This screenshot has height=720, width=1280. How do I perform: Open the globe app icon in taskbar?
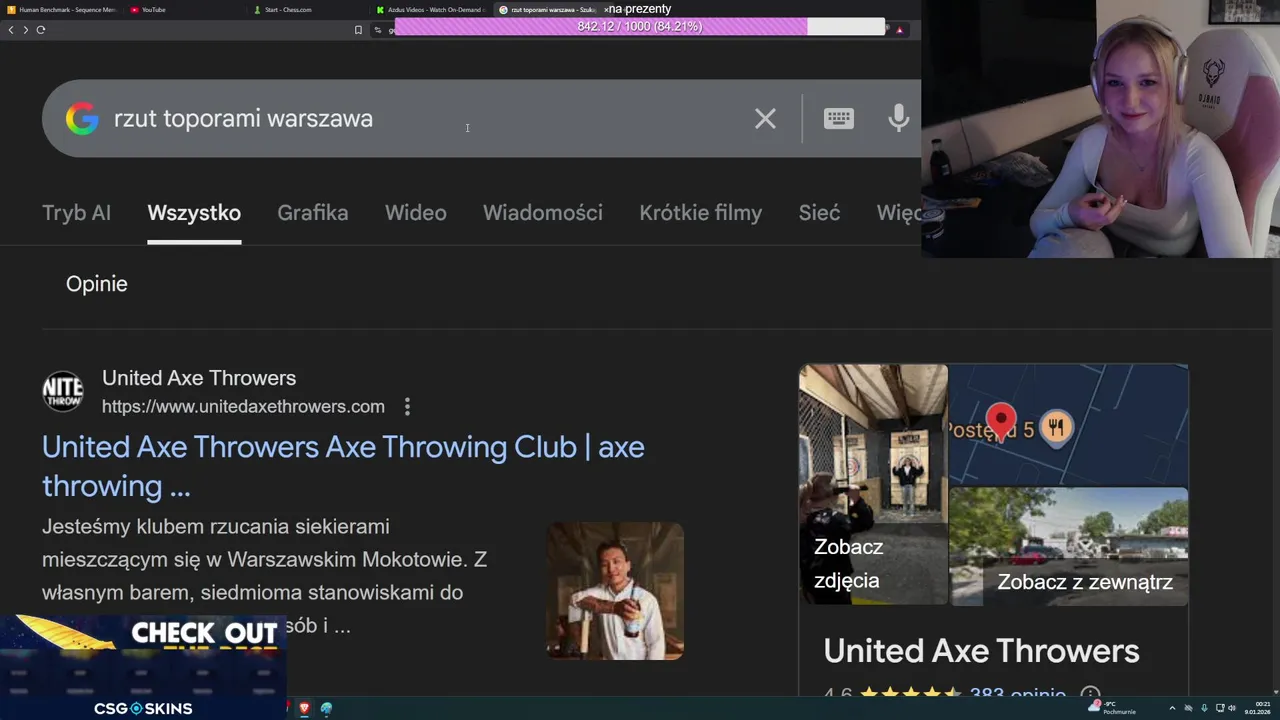pos(326,708)
